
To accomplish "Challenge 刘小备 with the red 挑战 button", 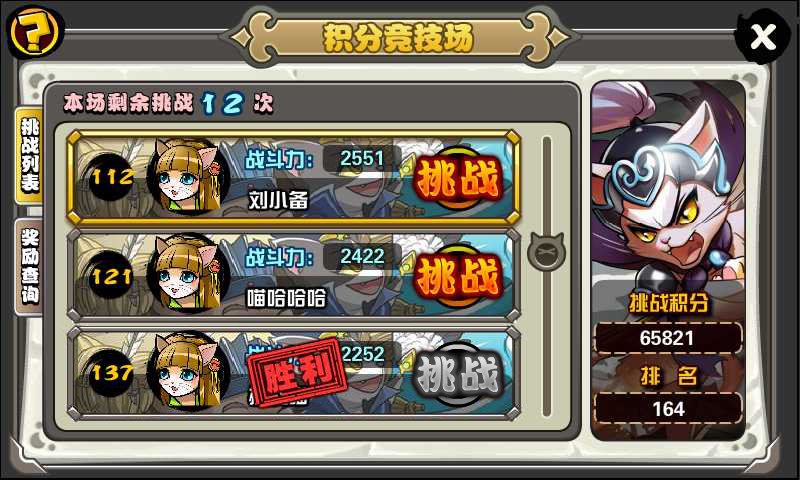I will [457, 180].
